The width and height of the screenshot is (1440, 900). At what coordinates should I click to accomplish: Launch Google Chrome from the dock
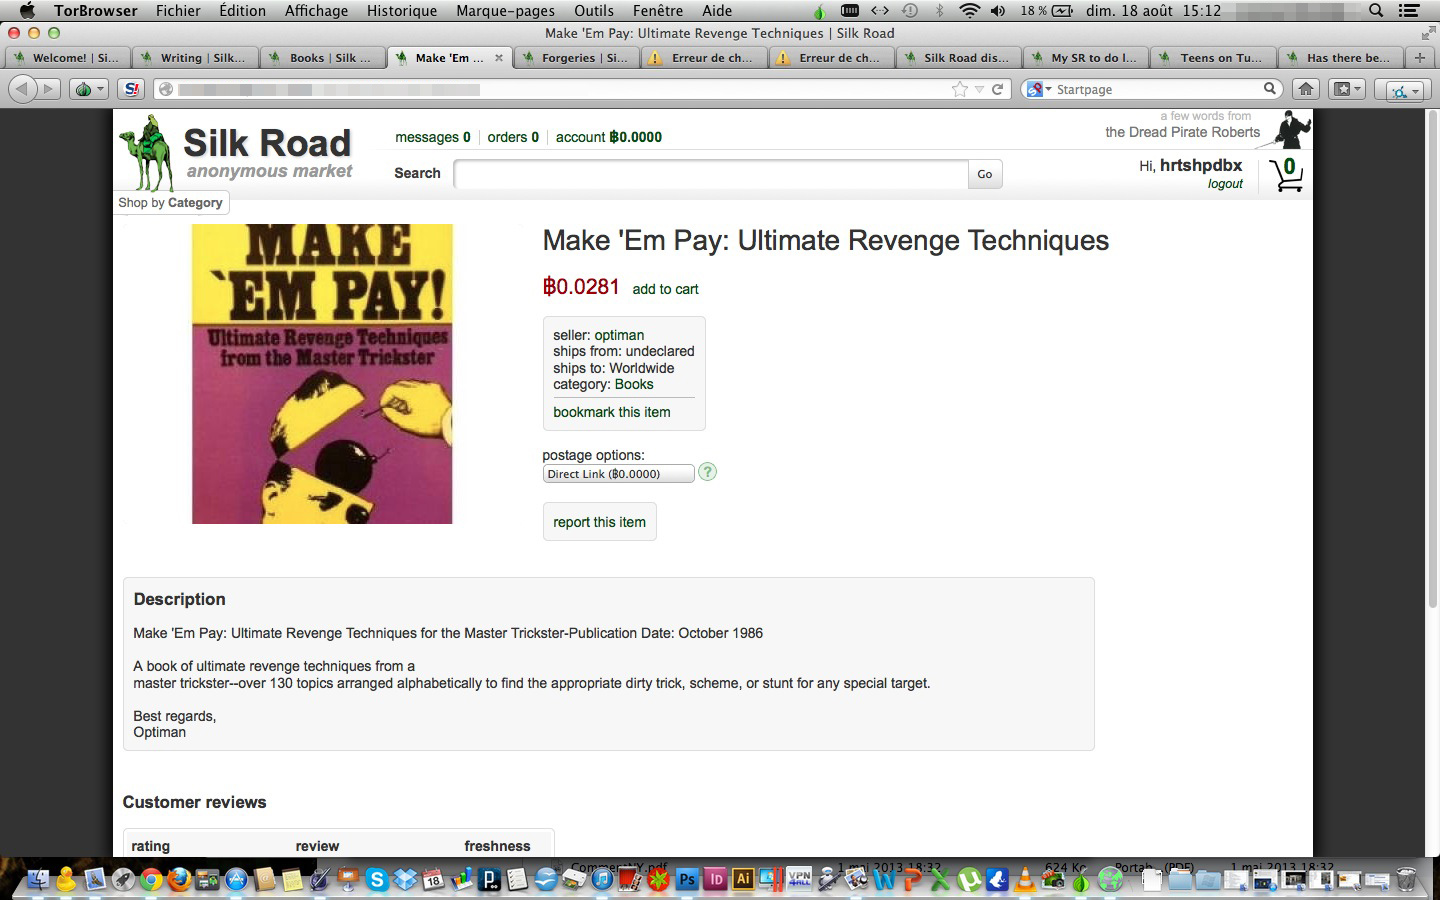point(151,879)
